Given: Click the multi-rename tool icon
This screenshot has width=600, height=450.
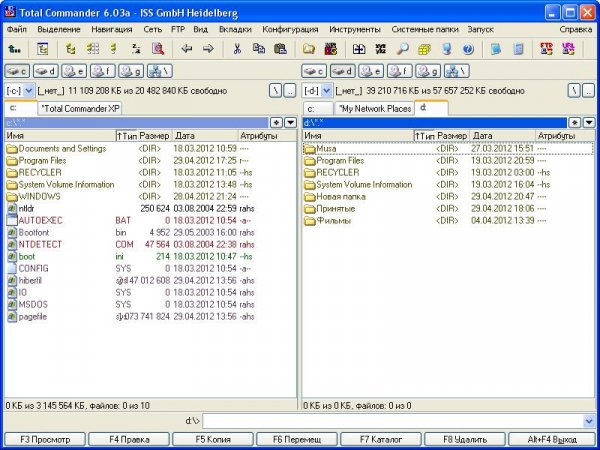Looking at the screenshot, I should (381, 49).
